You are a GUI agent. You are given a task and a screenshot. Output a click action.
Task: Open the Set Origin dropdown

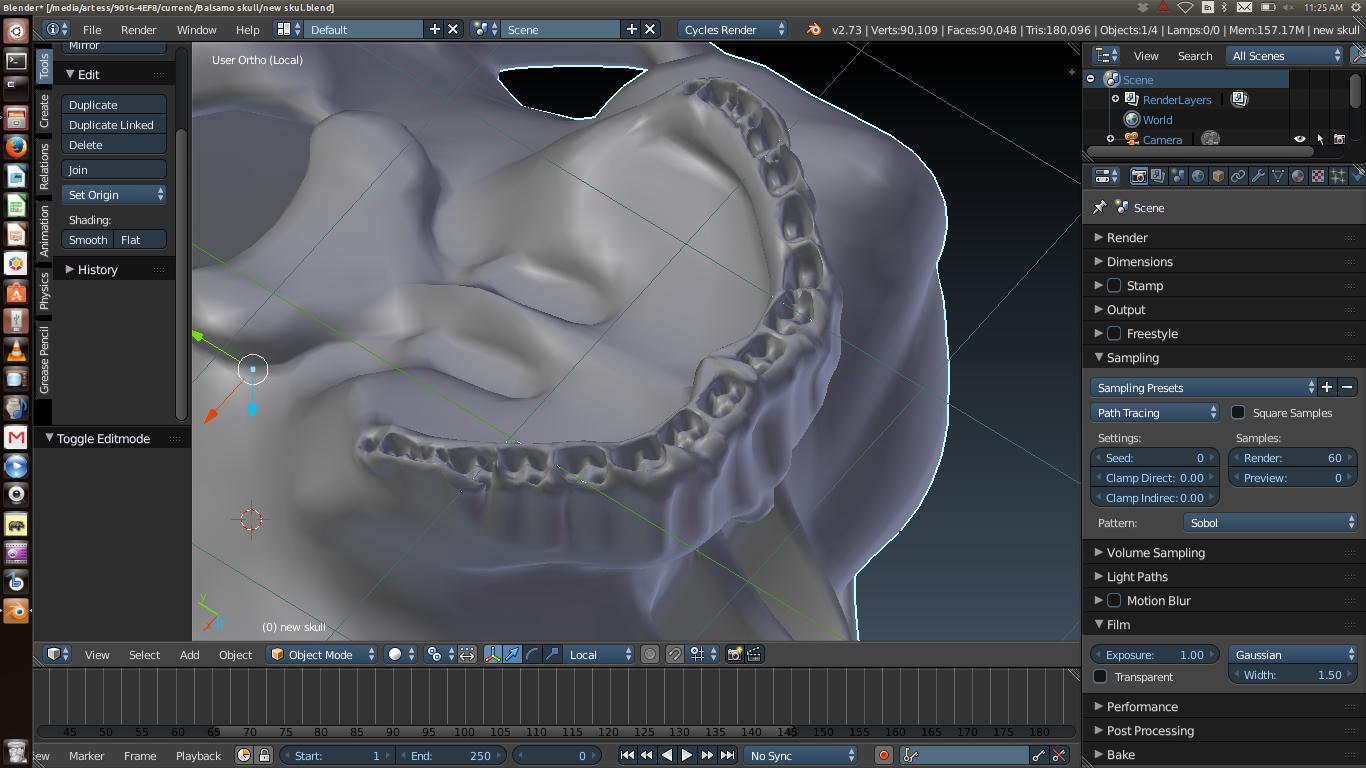[x=114, y=194]
